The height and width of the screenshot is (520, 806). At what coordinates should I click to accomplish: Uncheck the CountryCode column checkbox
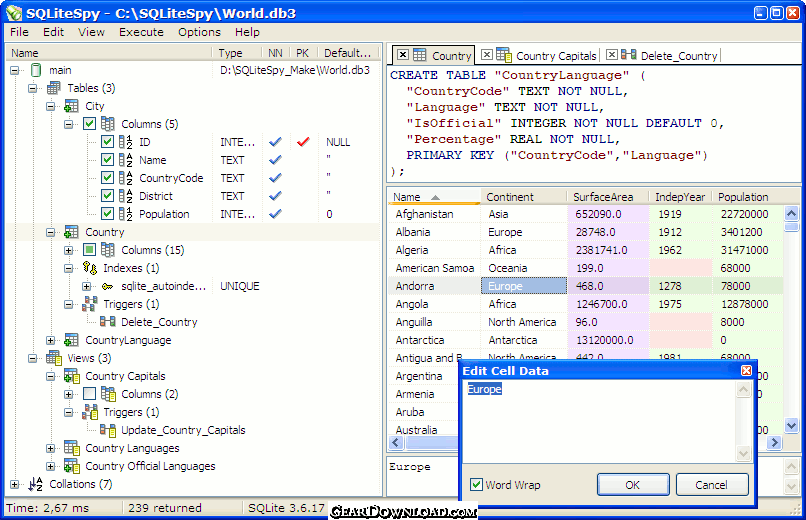[x=107, y=178]
